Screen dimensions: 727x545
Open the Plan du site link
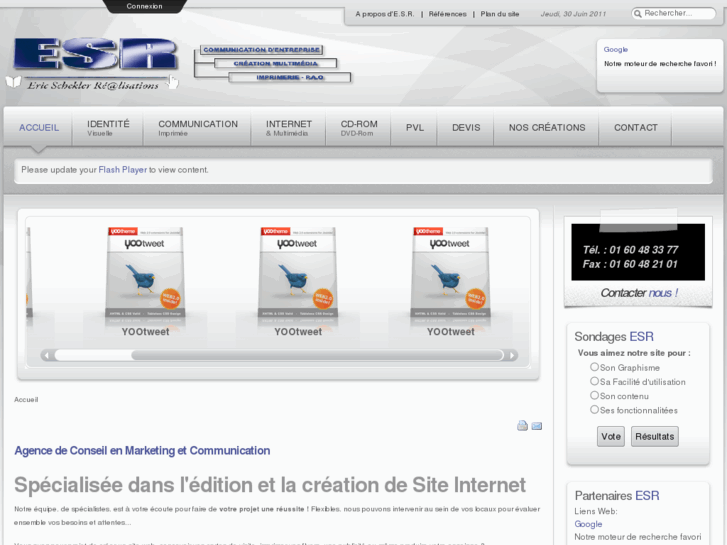click(500, 14)
